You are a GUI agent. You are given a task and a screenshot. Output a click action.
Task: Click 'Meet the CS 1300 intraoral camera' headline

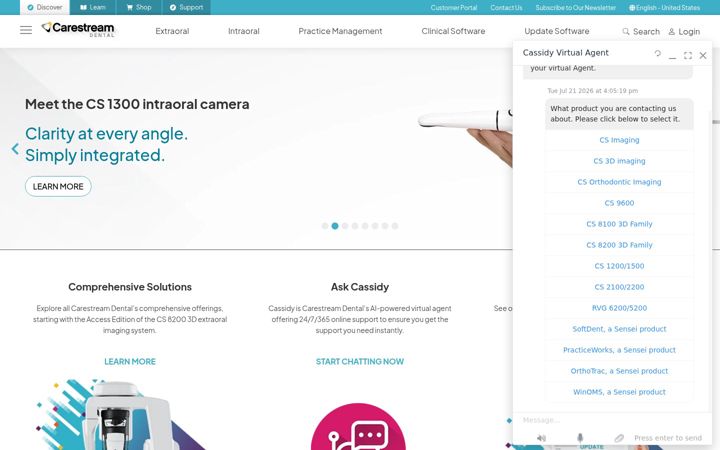tap(137, 104)
